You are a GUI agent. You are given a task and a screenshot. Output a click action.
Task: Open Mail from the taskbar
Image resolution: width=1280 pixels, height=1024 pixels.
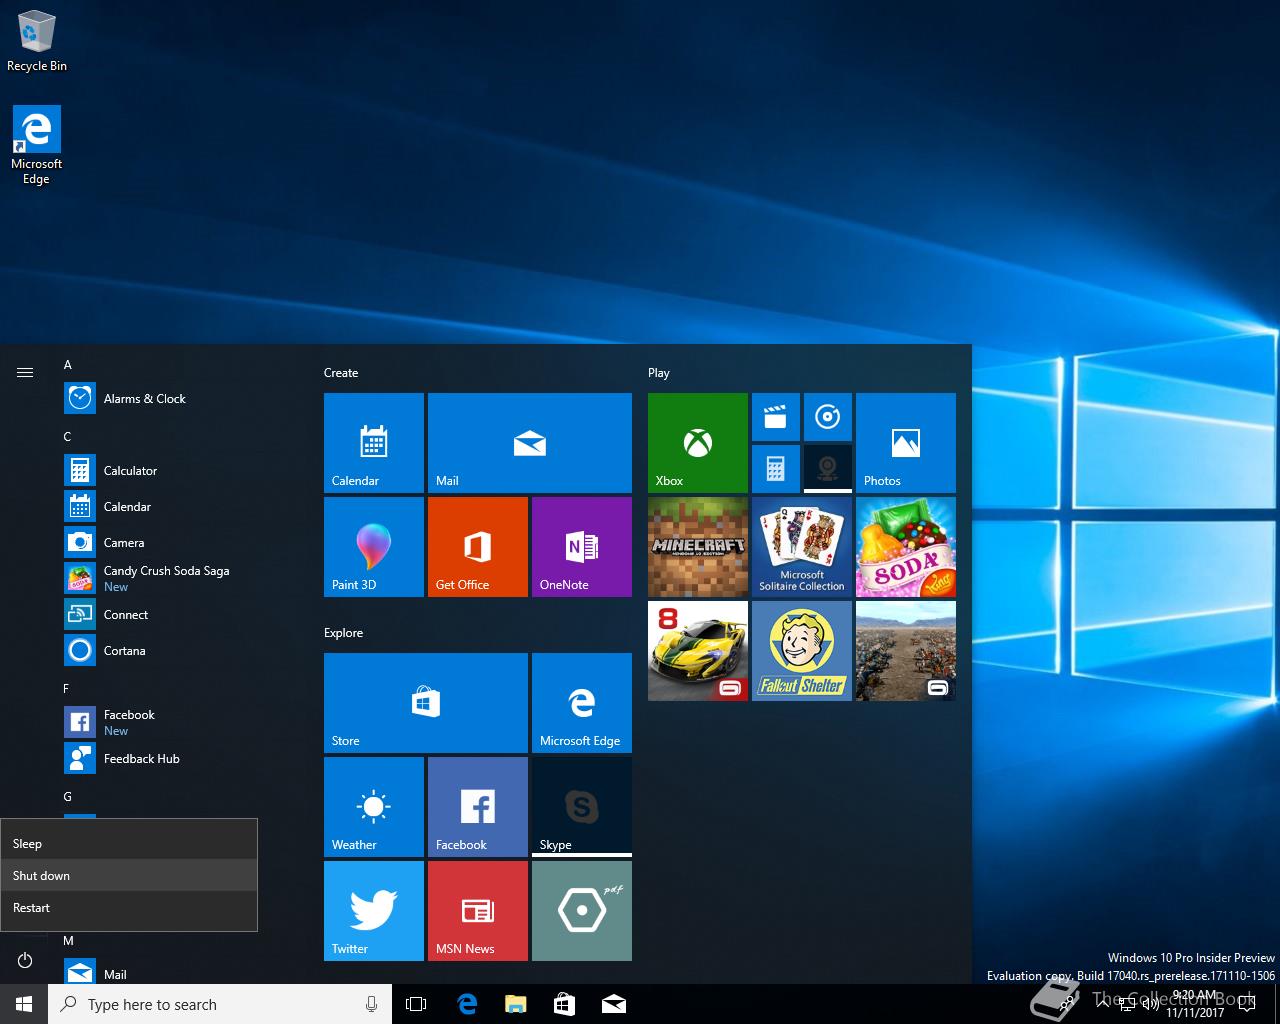click(x=614, y=1004)
